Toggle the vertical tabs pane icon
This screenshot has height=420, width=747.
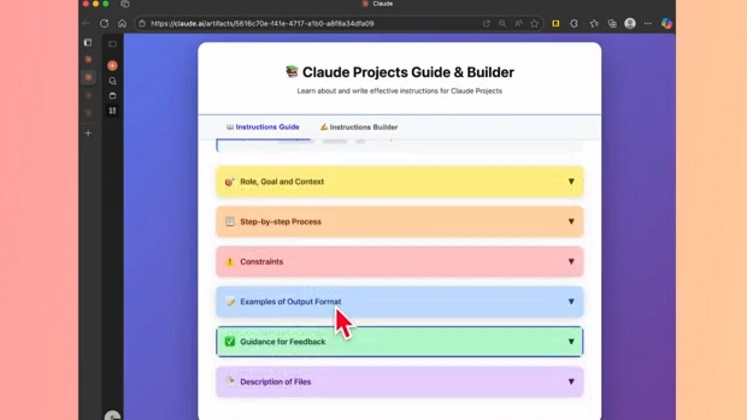click(88, 42)
